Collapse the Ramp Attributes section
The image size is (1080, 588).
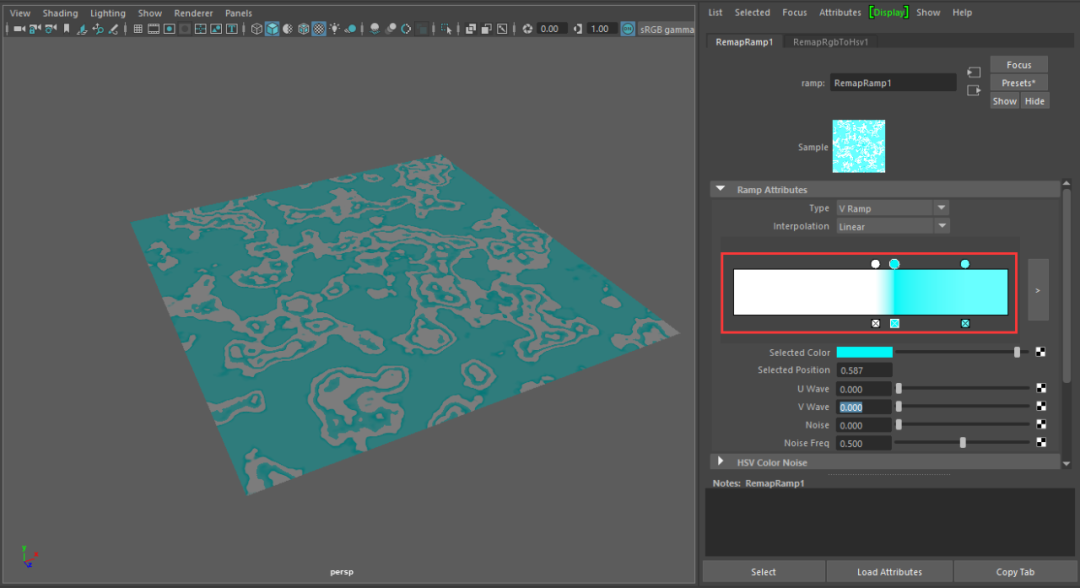(x=720, y=189)
